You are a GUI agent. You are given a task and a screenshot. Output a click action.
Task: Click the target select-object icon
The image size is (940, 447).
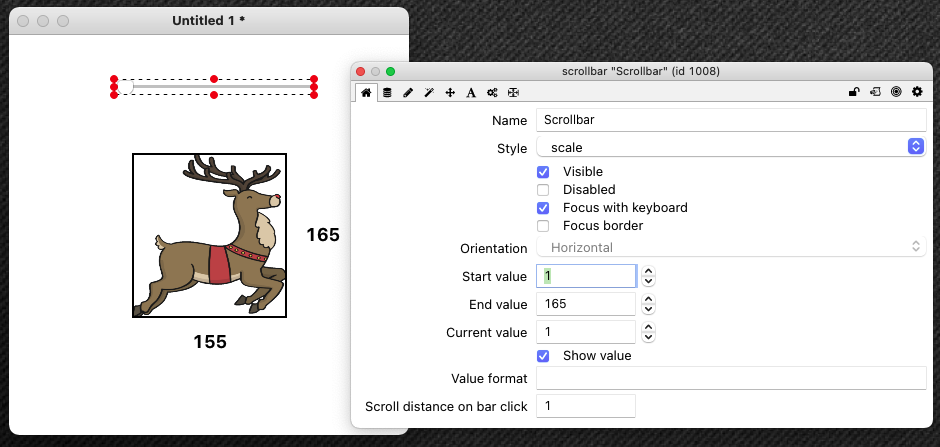896,92
